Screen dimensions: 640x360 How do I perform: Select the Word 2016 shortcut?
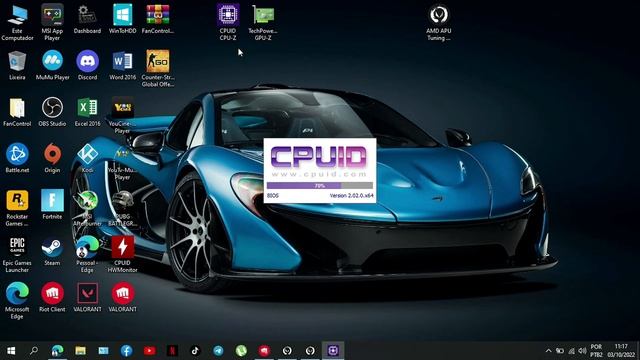coord(122,65)
